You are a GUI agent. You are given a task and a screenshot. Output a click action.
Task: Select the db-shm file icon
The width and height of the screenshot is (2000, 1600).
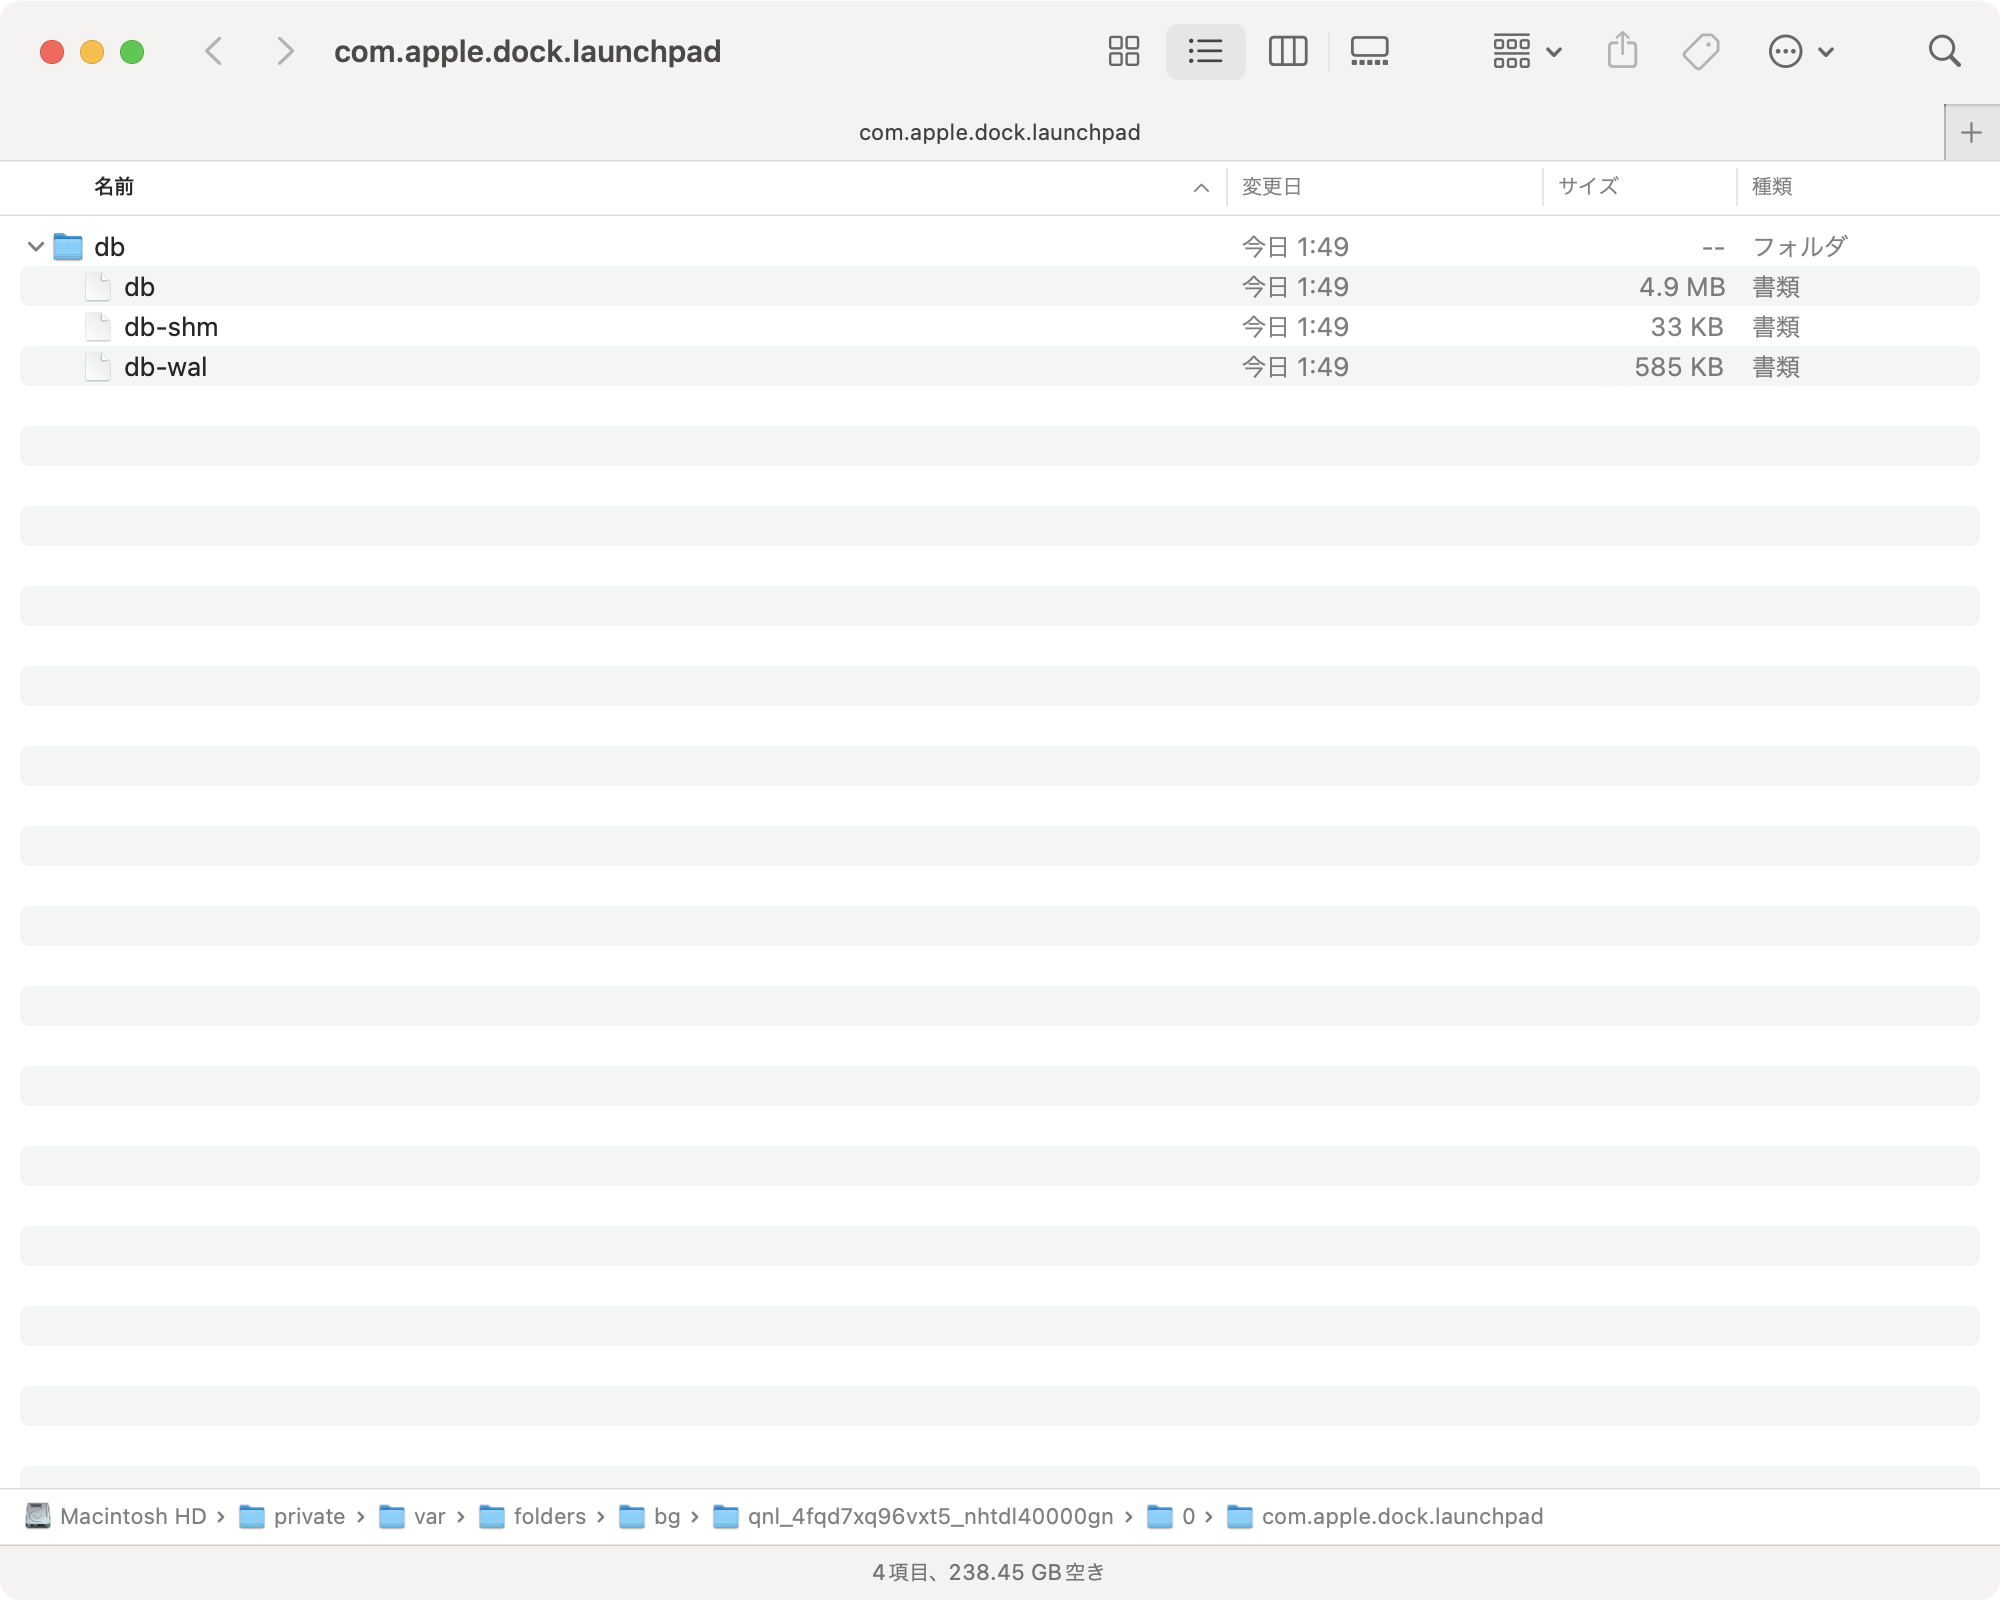click(98, 327)
